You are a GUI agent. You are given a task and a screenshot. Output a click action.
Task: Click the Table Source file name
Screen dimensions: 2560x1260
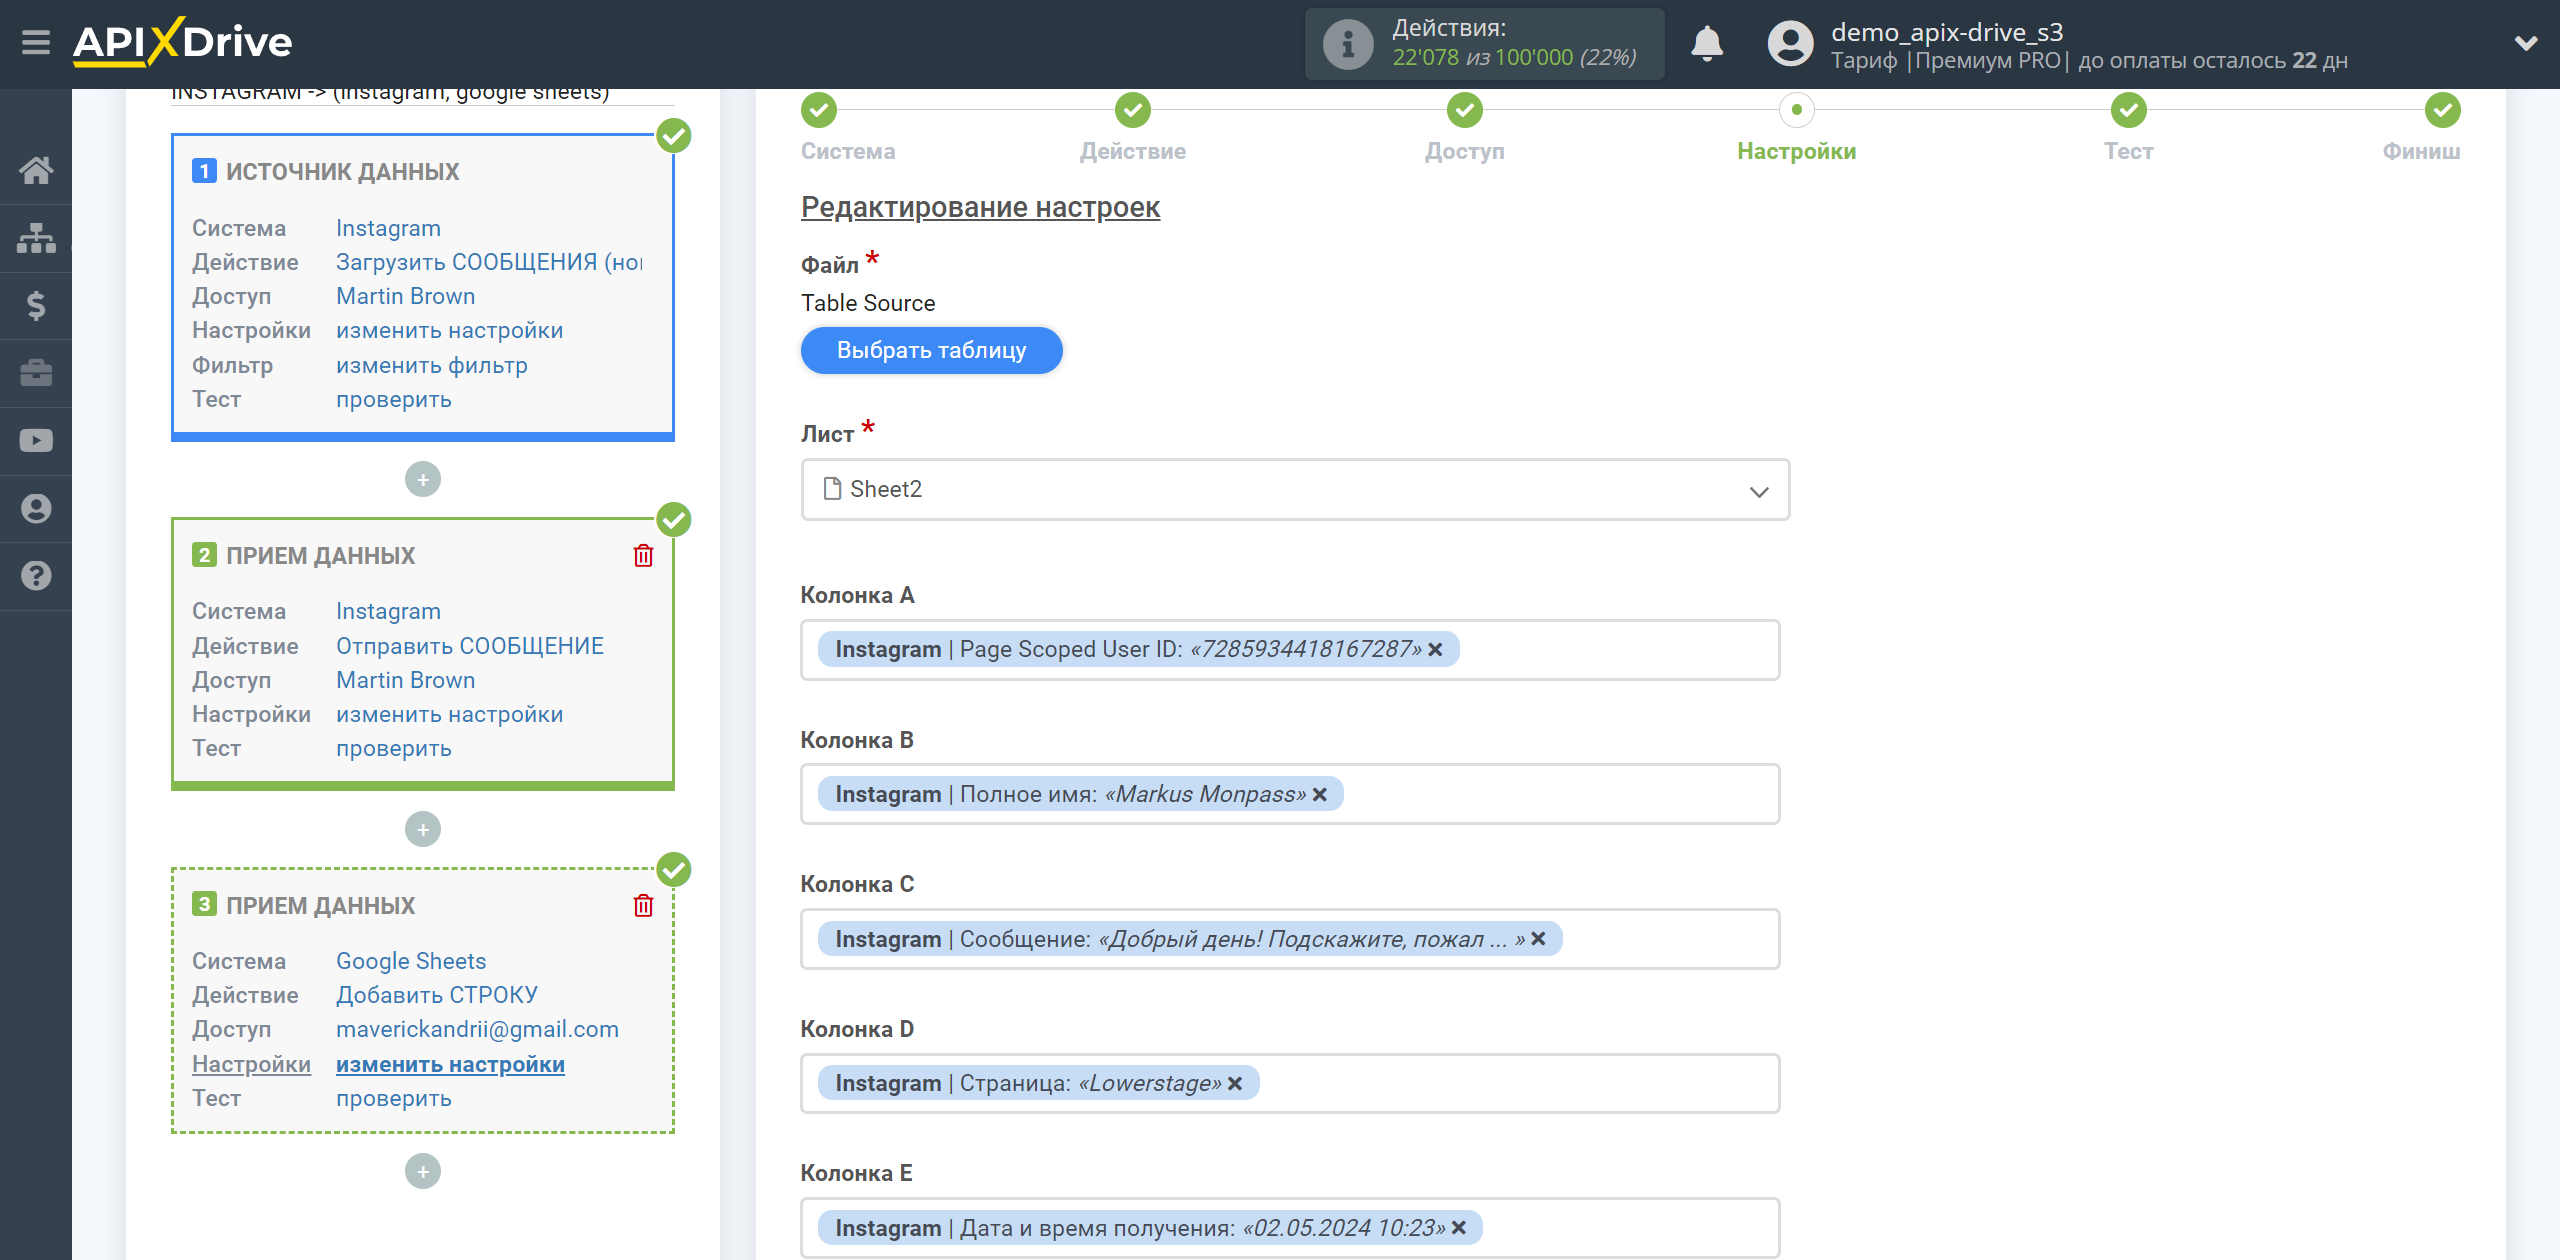coord(868,304)
